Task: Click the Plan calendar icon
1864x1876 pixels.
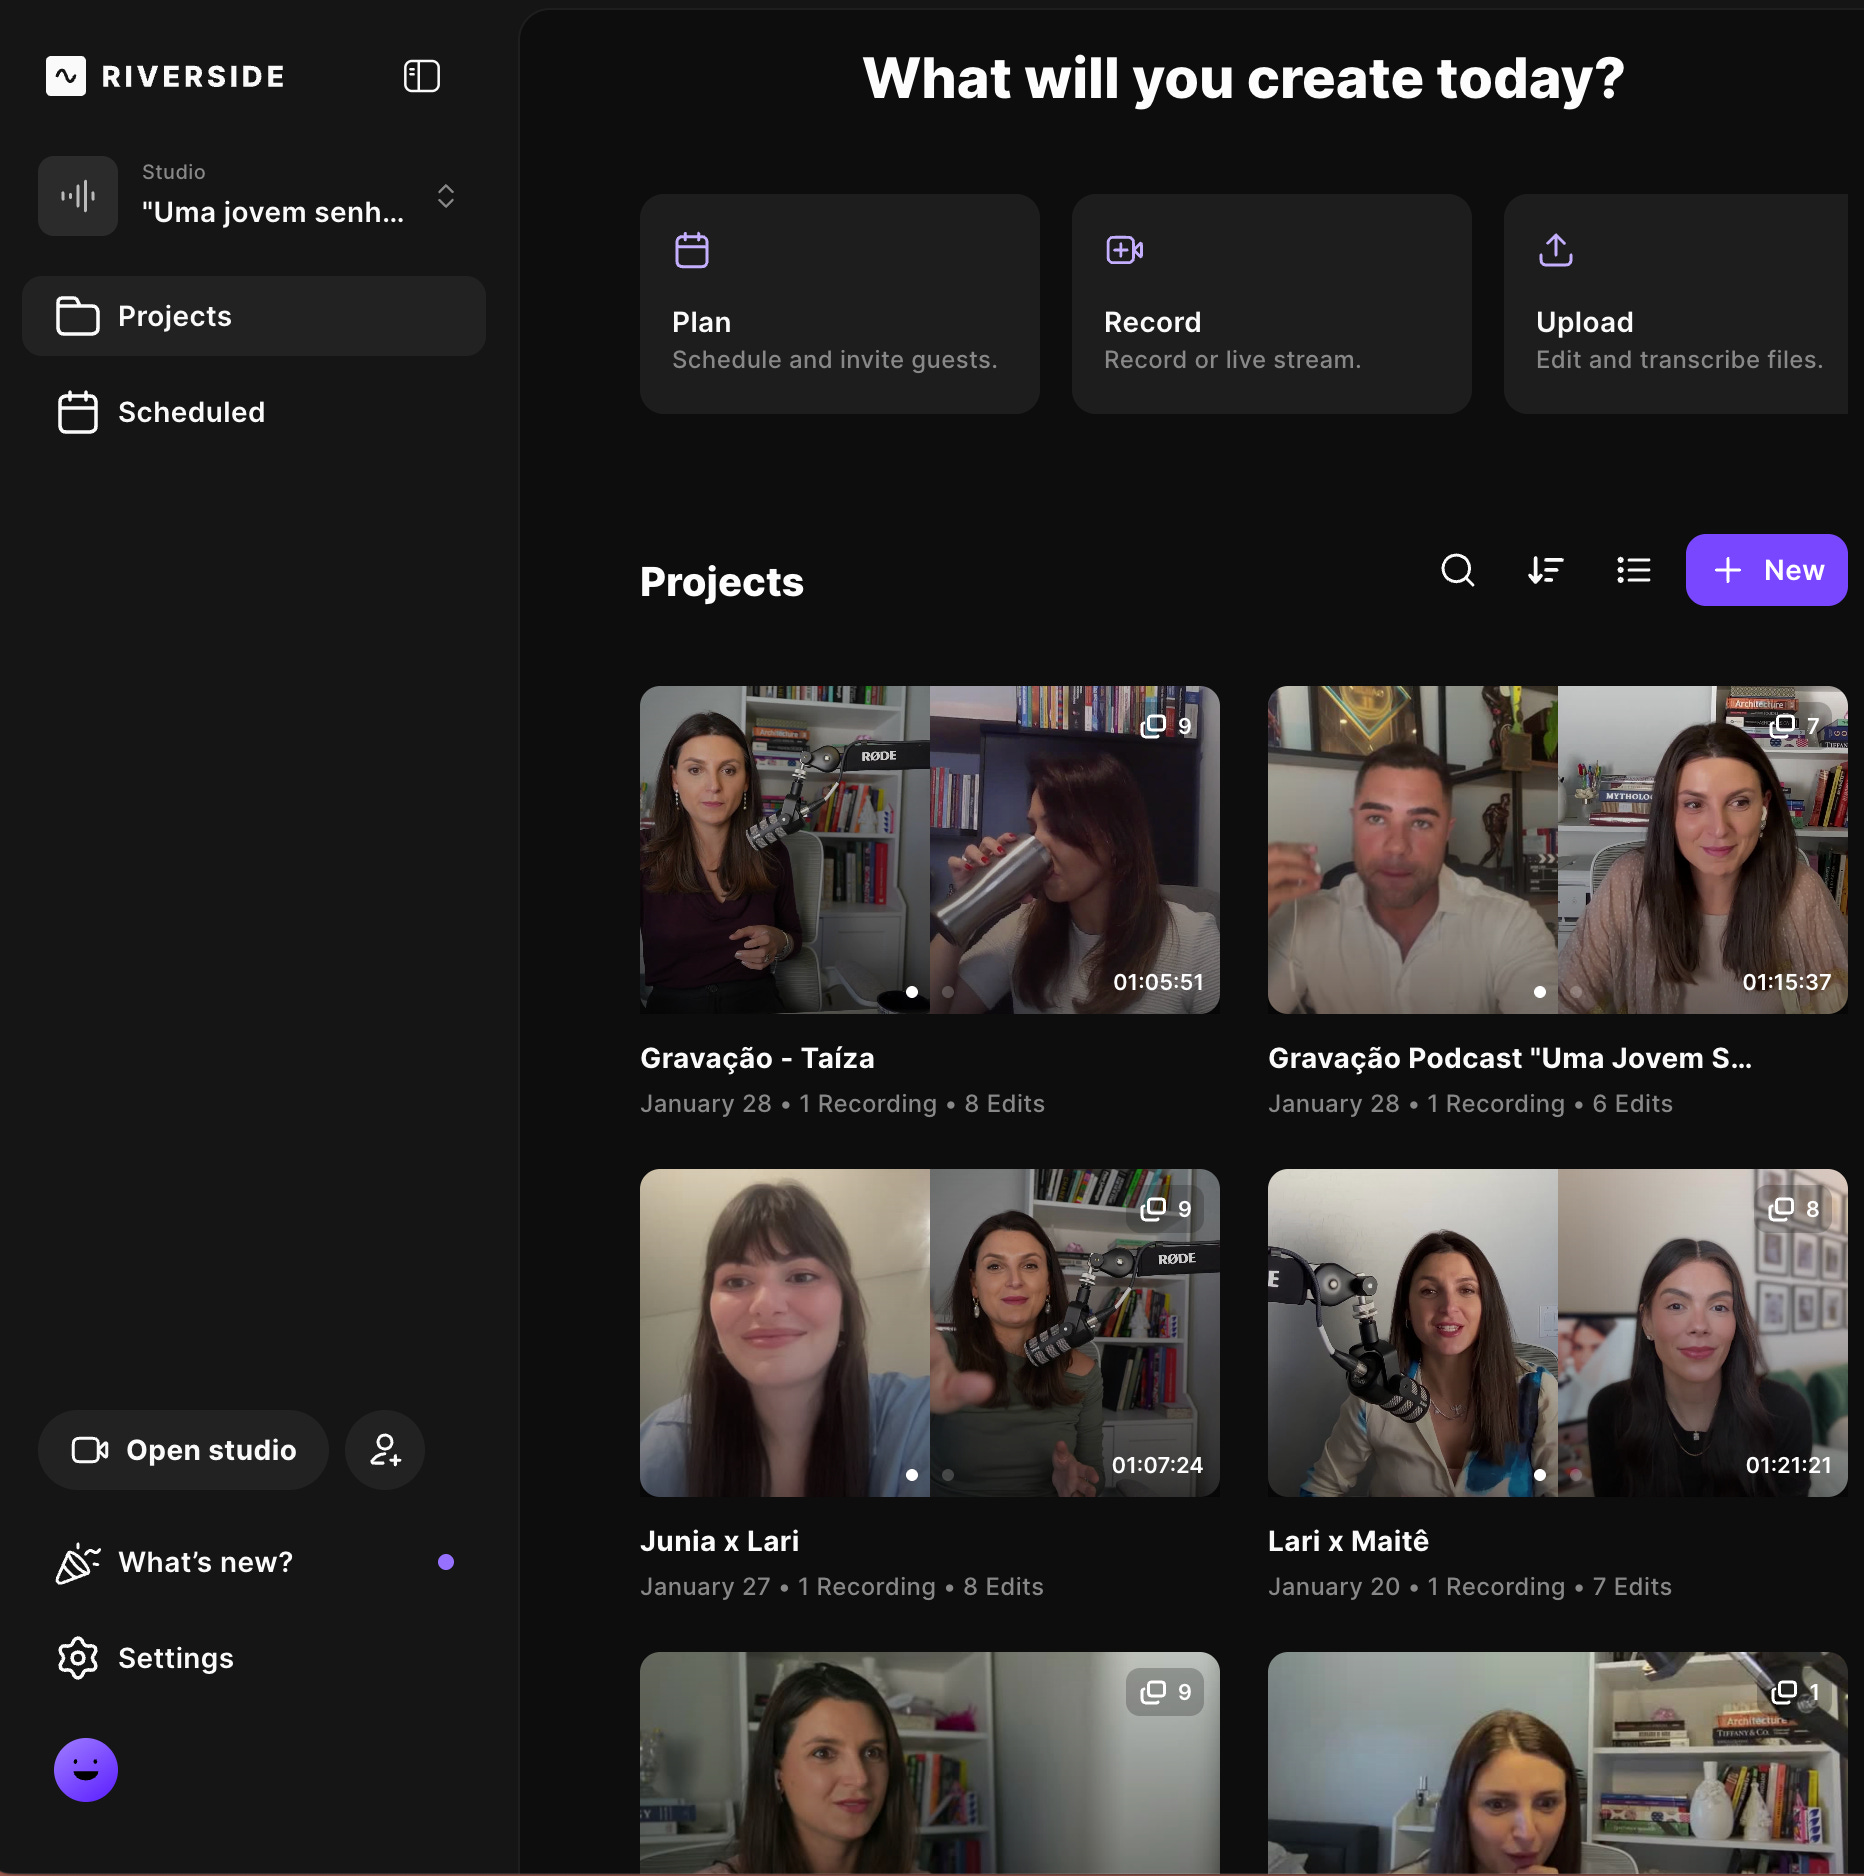Action: coord(692,250)
